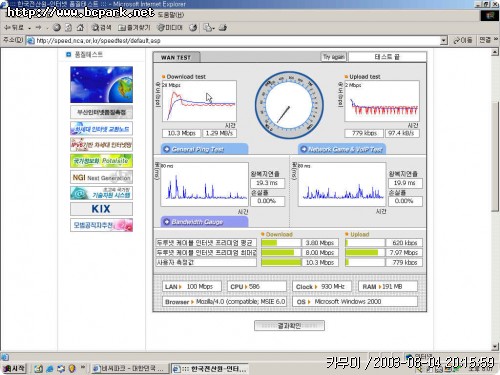Click the 품질테스트 sidebar heading
Viewport: 500px width, 375px height.
point(88,54)
